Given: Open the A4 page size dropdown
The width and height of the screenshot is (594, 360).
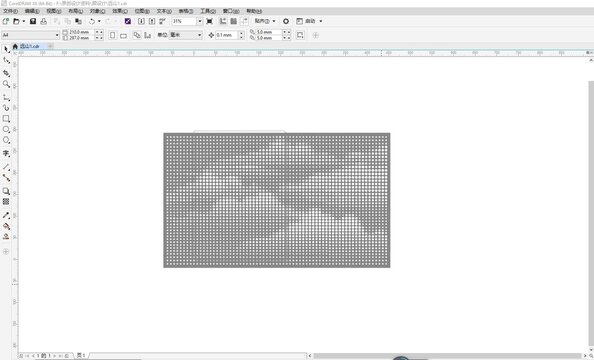Looking at the screenshot, I should pyautogui.click(x=31, y=35).
